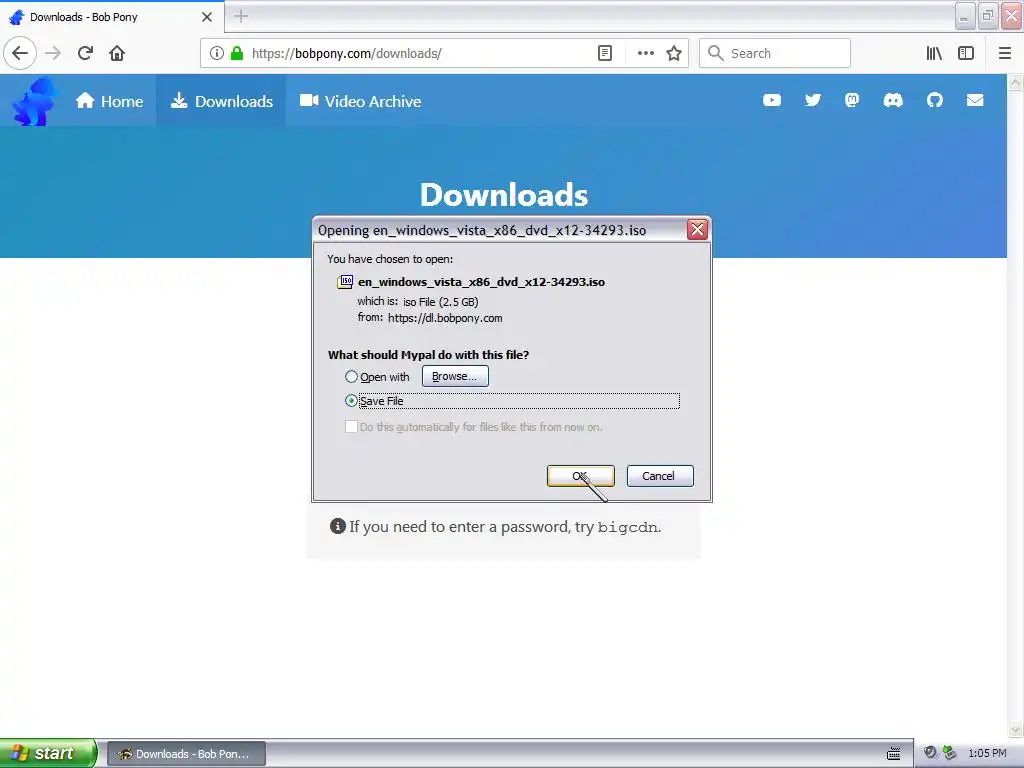
Task: Select the Open with radio button
Action: pyautogui.click(x=351, y=377)
